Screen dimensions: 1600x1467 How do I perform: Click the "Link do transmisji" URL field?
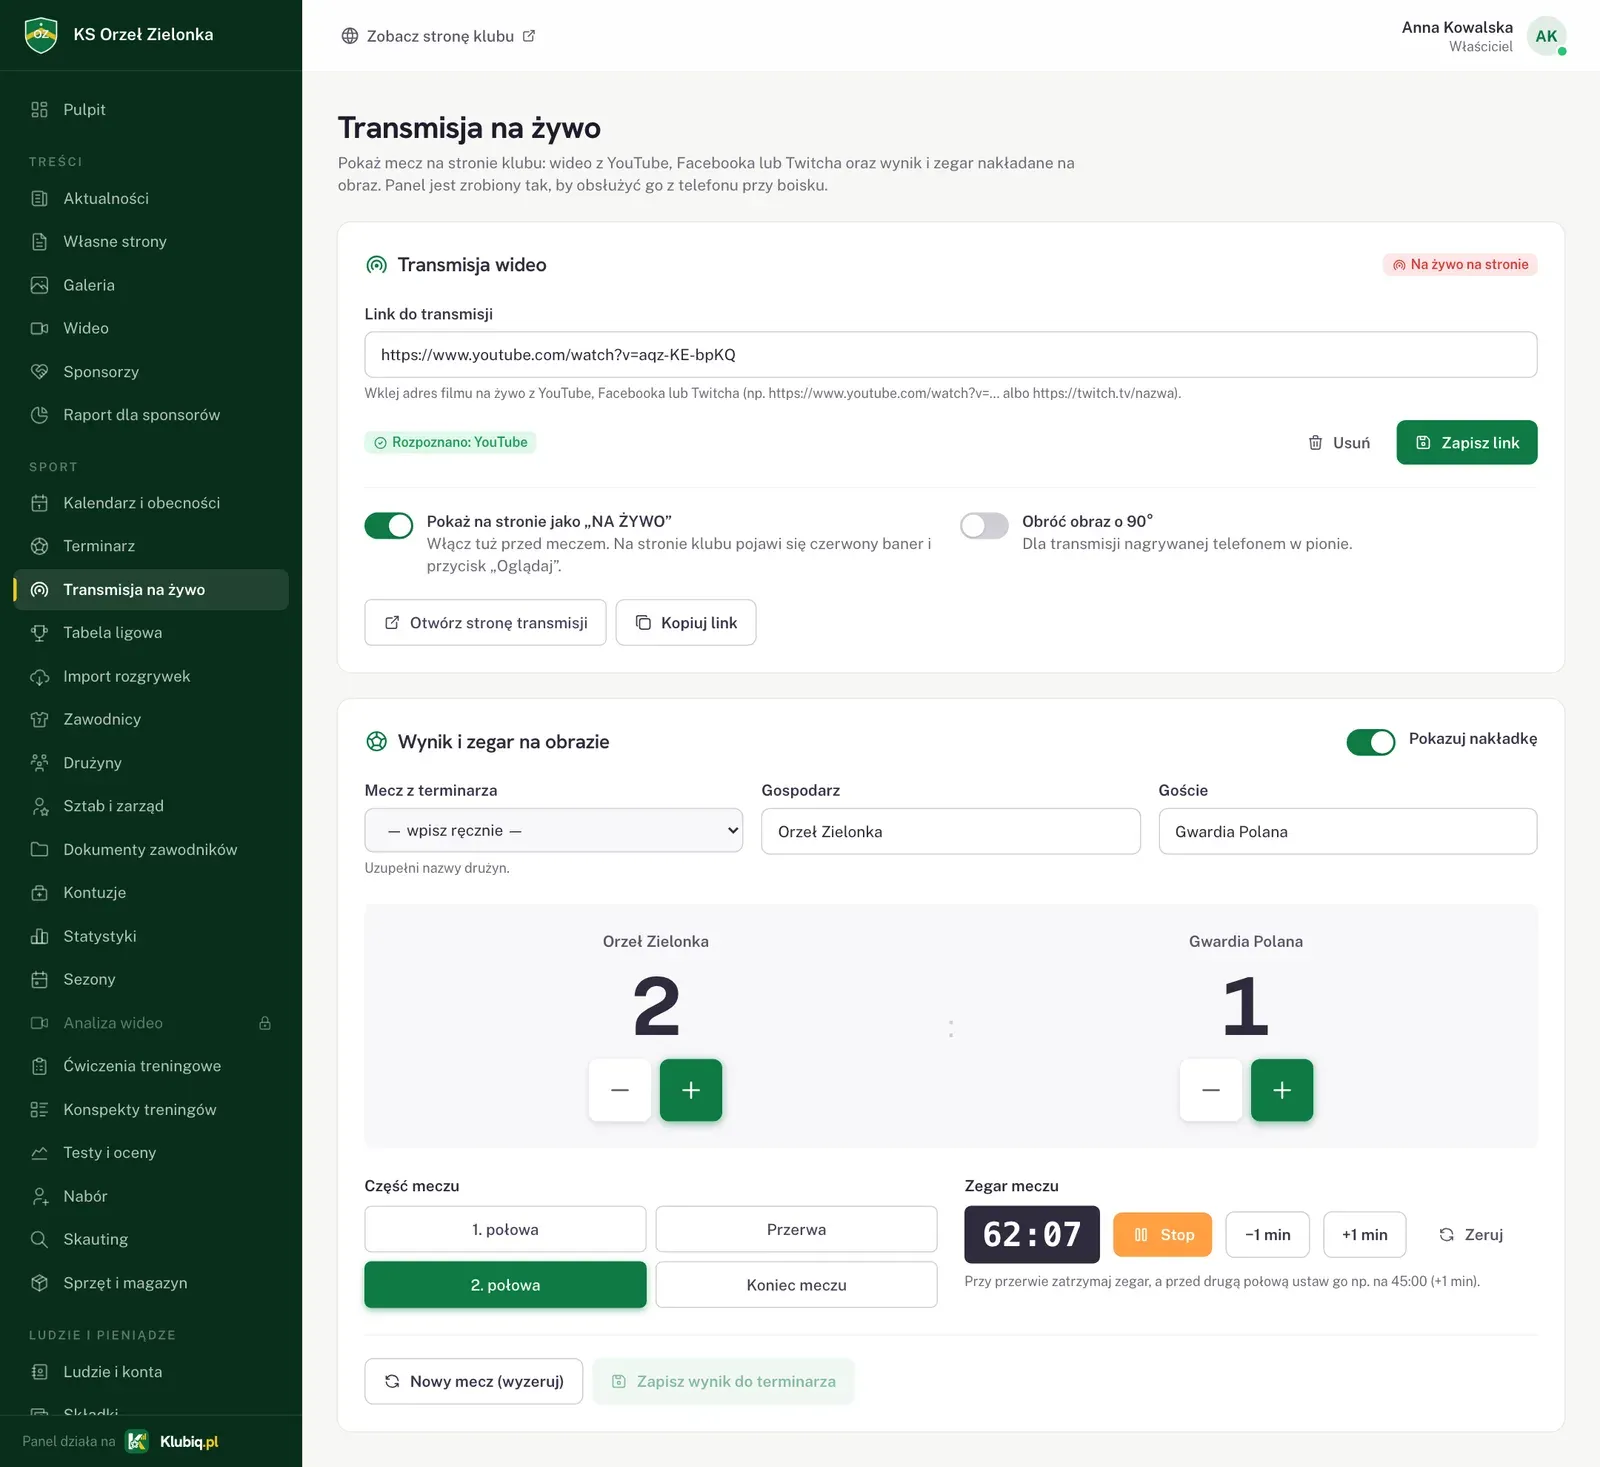[951, 355]
